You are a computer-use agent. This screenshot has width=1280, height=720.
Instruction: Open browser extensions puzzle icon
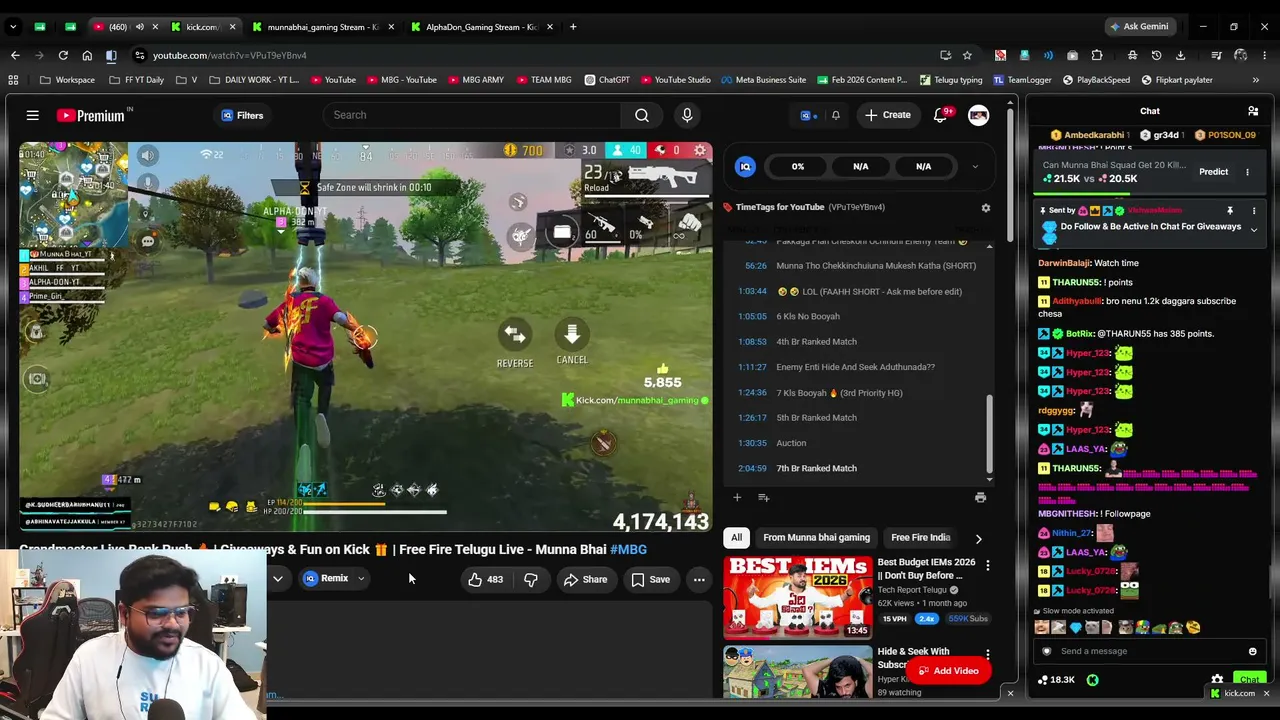tap(1097, 55)
